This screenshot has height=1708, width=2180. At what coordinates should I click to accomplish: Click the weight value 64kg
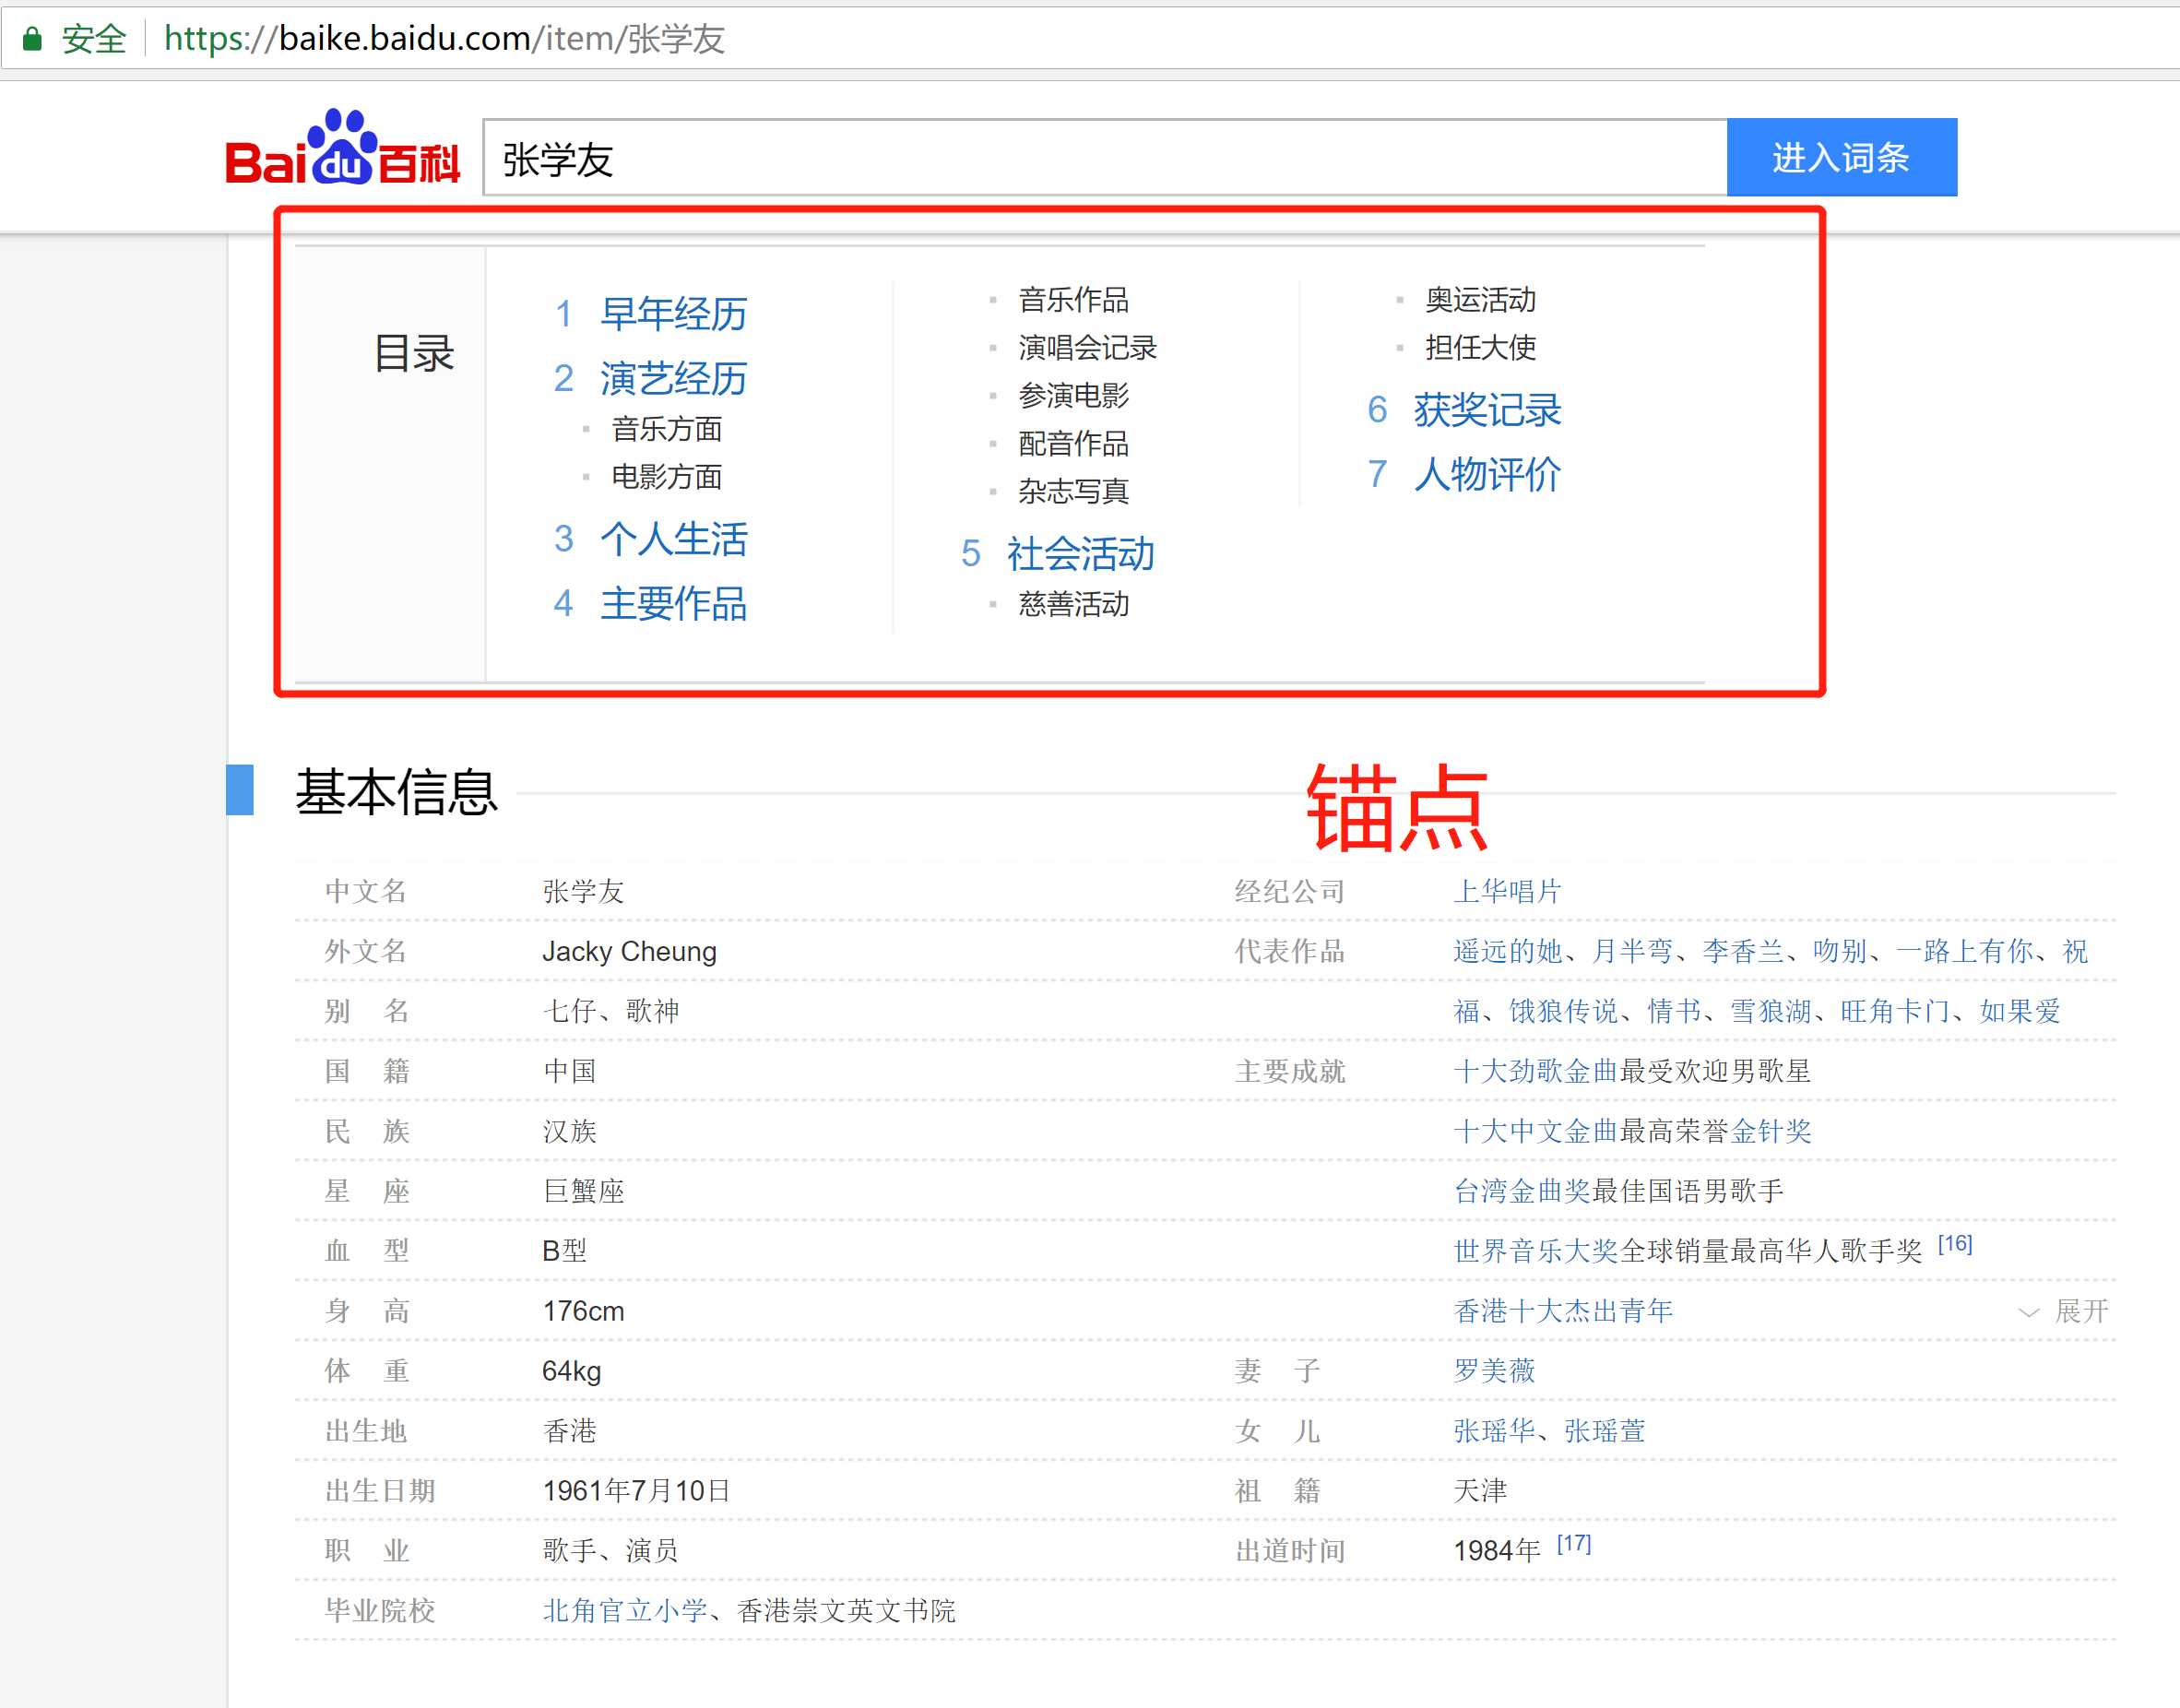tap(572, 1371)
